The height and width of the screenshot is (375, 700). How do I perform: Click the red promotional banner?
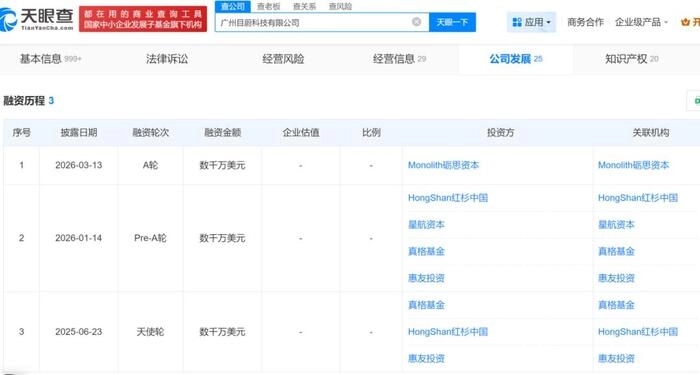tap(143, 19)
